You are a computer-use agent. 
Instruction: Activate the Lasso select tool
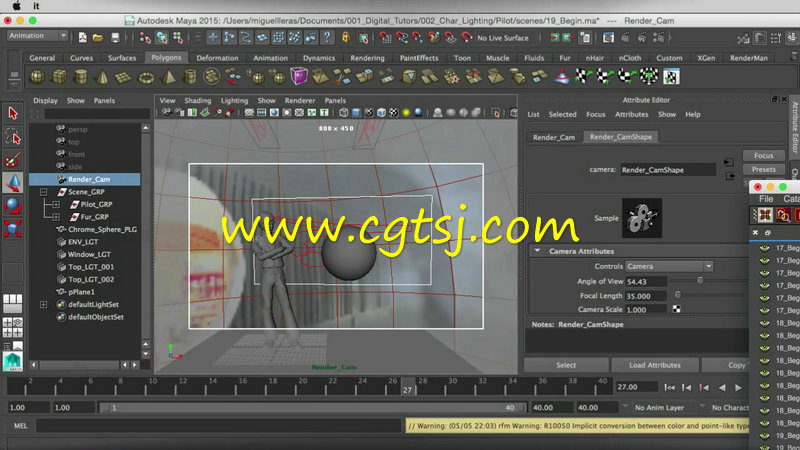(13, 137)
